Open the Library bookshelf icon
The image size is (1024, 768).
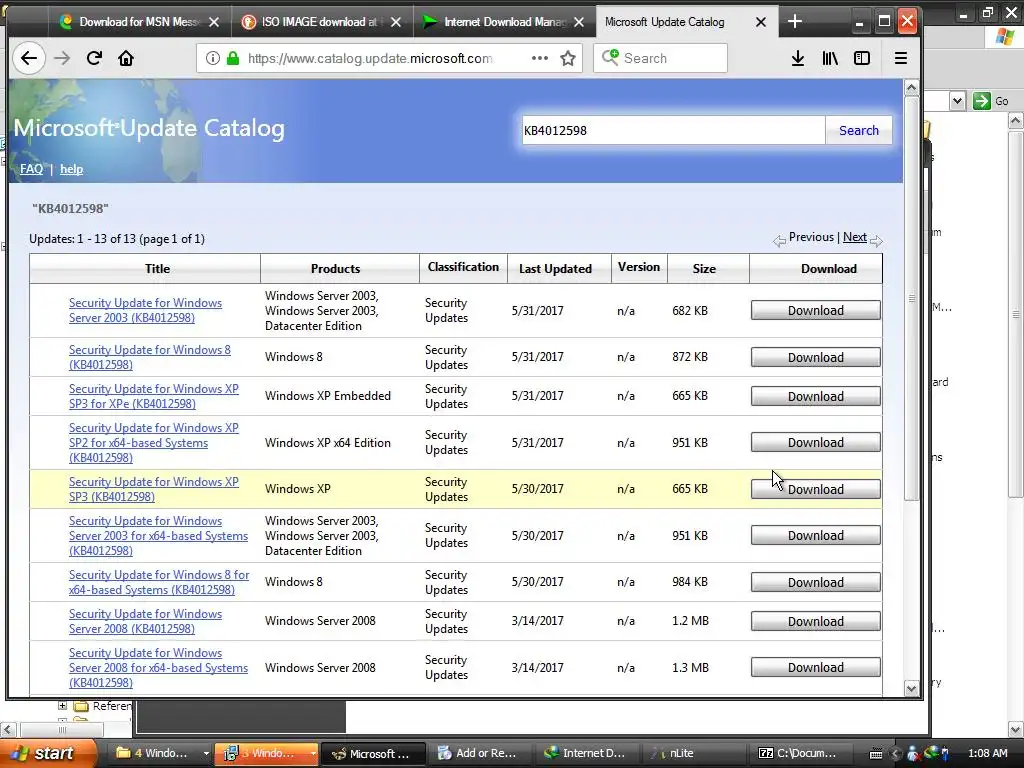tap(830, 58)
